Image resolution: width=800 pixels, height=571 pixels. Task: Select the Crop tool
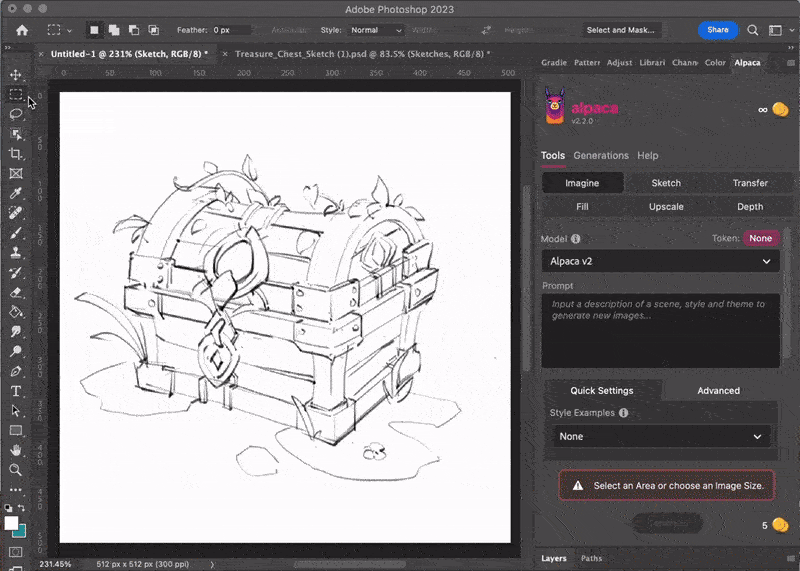pos(15,154)
